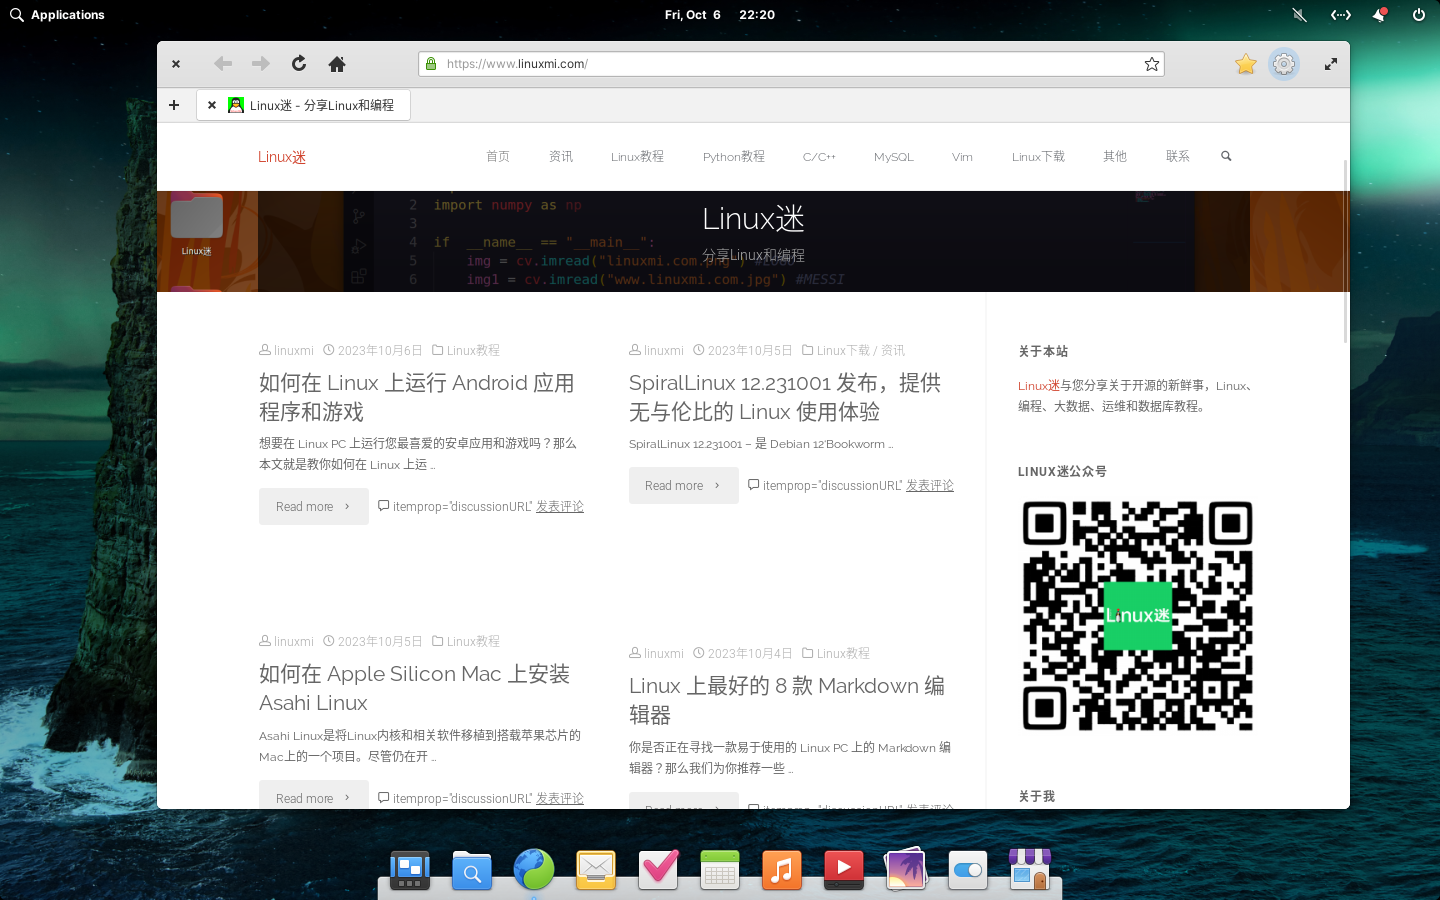Open the C/C++ navigation item

pyautogui.click(x=819, y=157)
